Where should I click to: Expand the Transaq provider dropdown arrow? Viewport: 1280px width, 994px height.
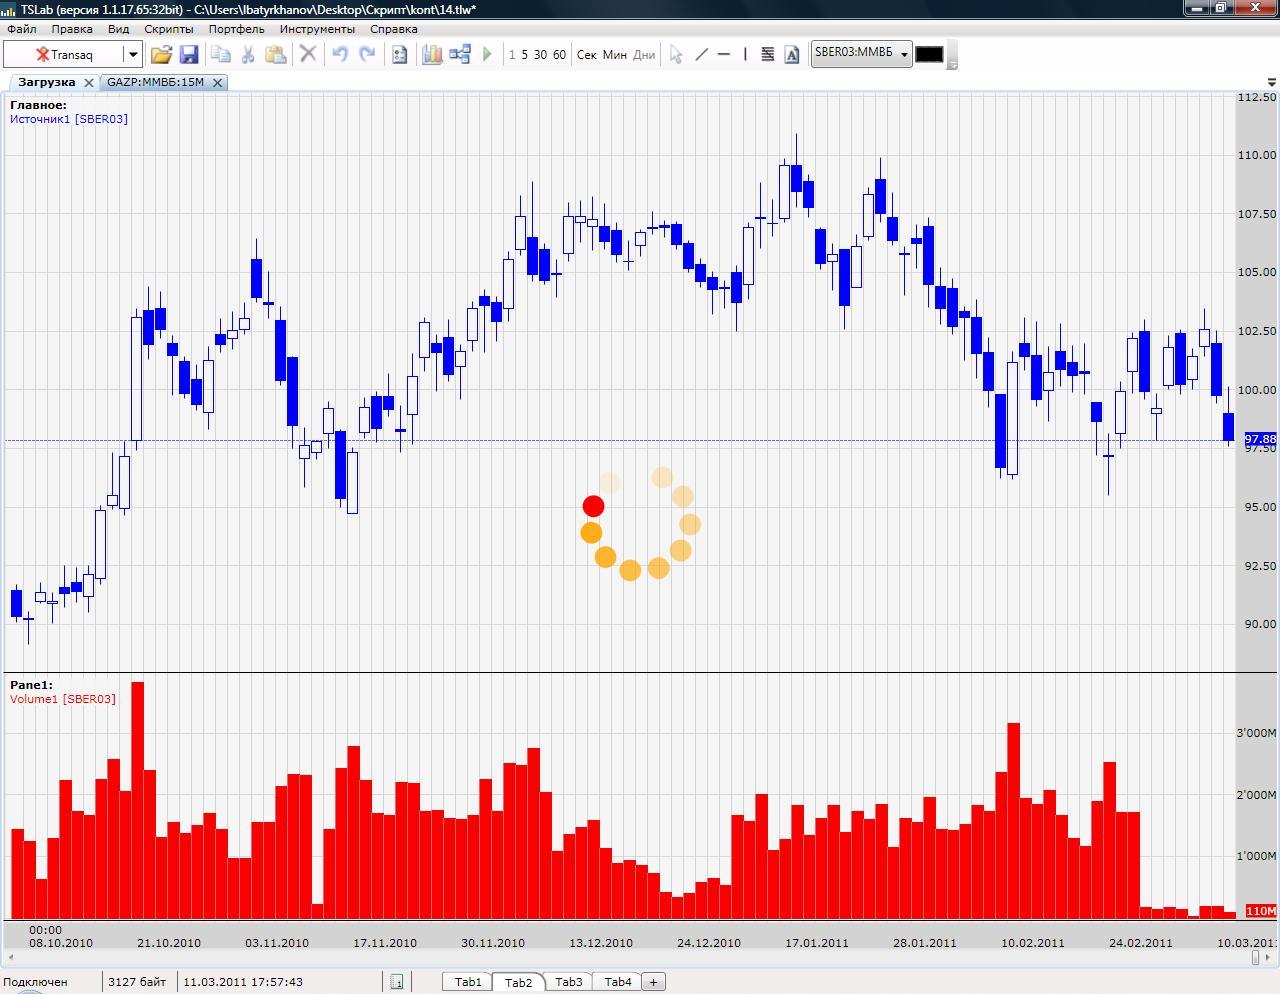132,54
